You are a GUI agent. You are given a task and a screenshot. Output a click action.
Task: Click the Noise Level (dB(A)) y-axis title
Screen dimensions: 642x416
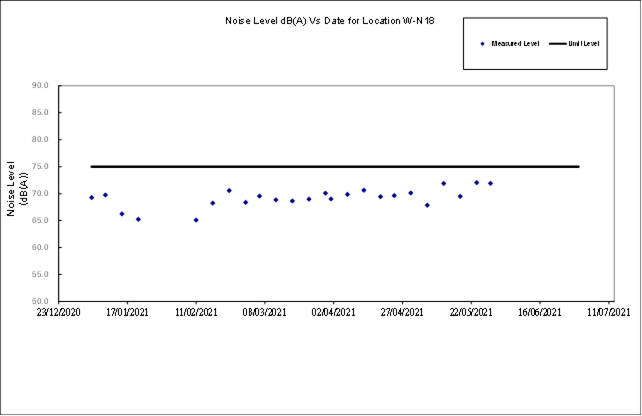point(18,189)
